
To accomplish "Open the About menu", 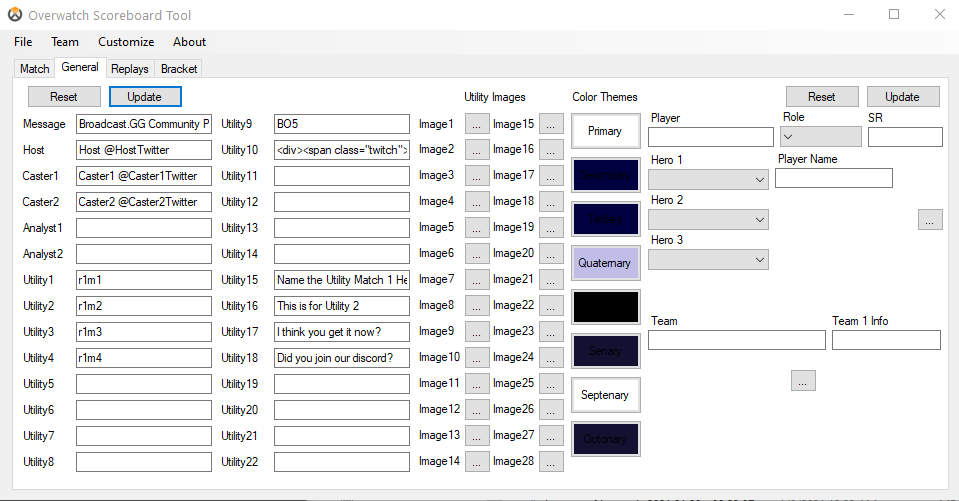I will (189, 42).
